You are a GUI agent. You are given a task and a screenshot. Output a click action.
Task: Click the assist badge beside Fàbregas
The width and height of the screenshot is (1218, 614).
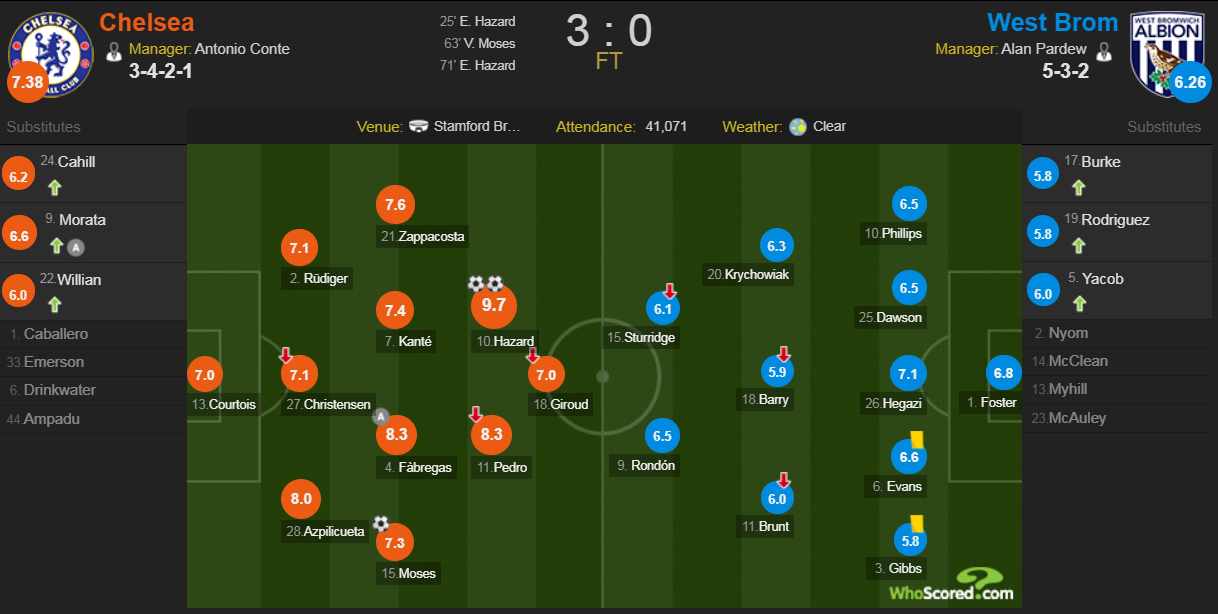coord(380,416)
